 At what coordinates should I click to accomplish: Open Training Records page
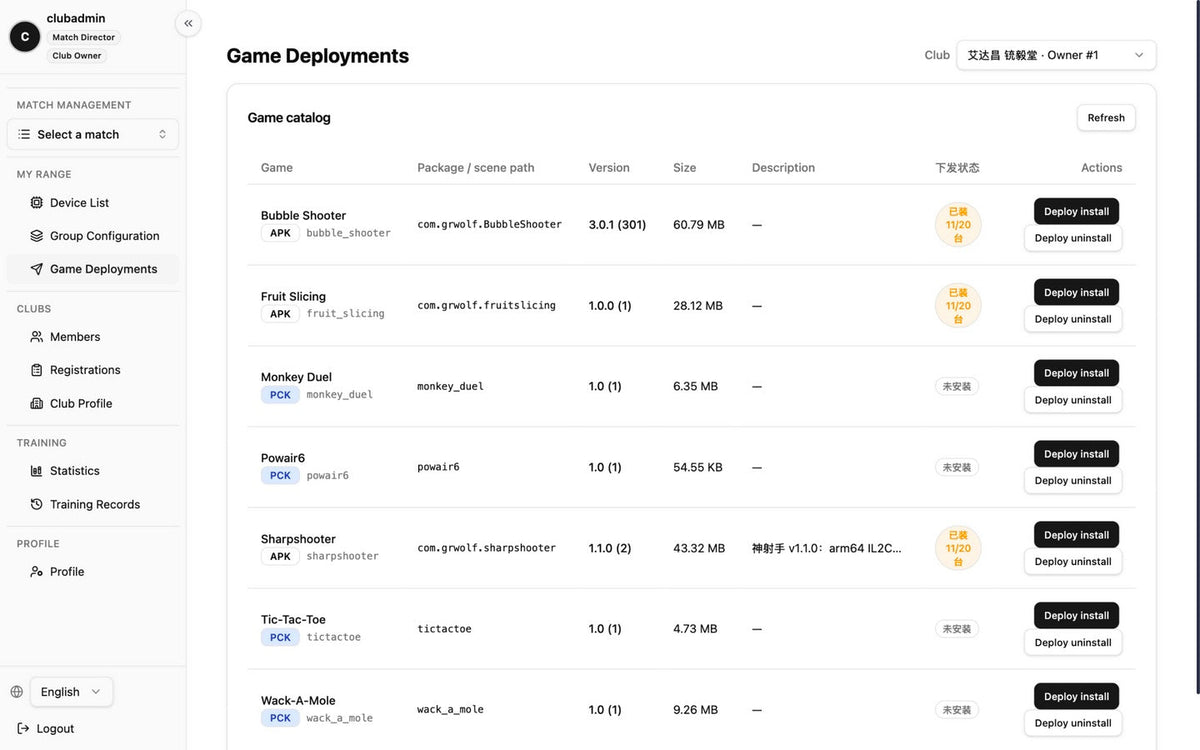coord(93,505)
